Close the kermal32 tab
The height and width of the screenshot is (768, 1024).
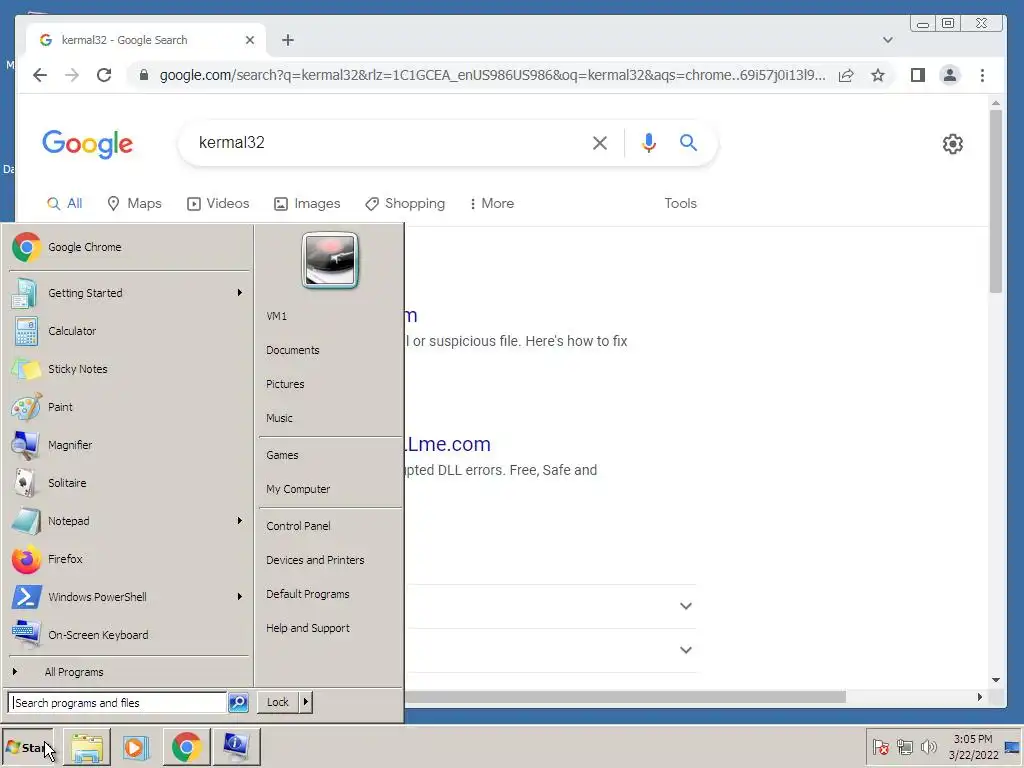pyautogui.click(x=249, y=40)
